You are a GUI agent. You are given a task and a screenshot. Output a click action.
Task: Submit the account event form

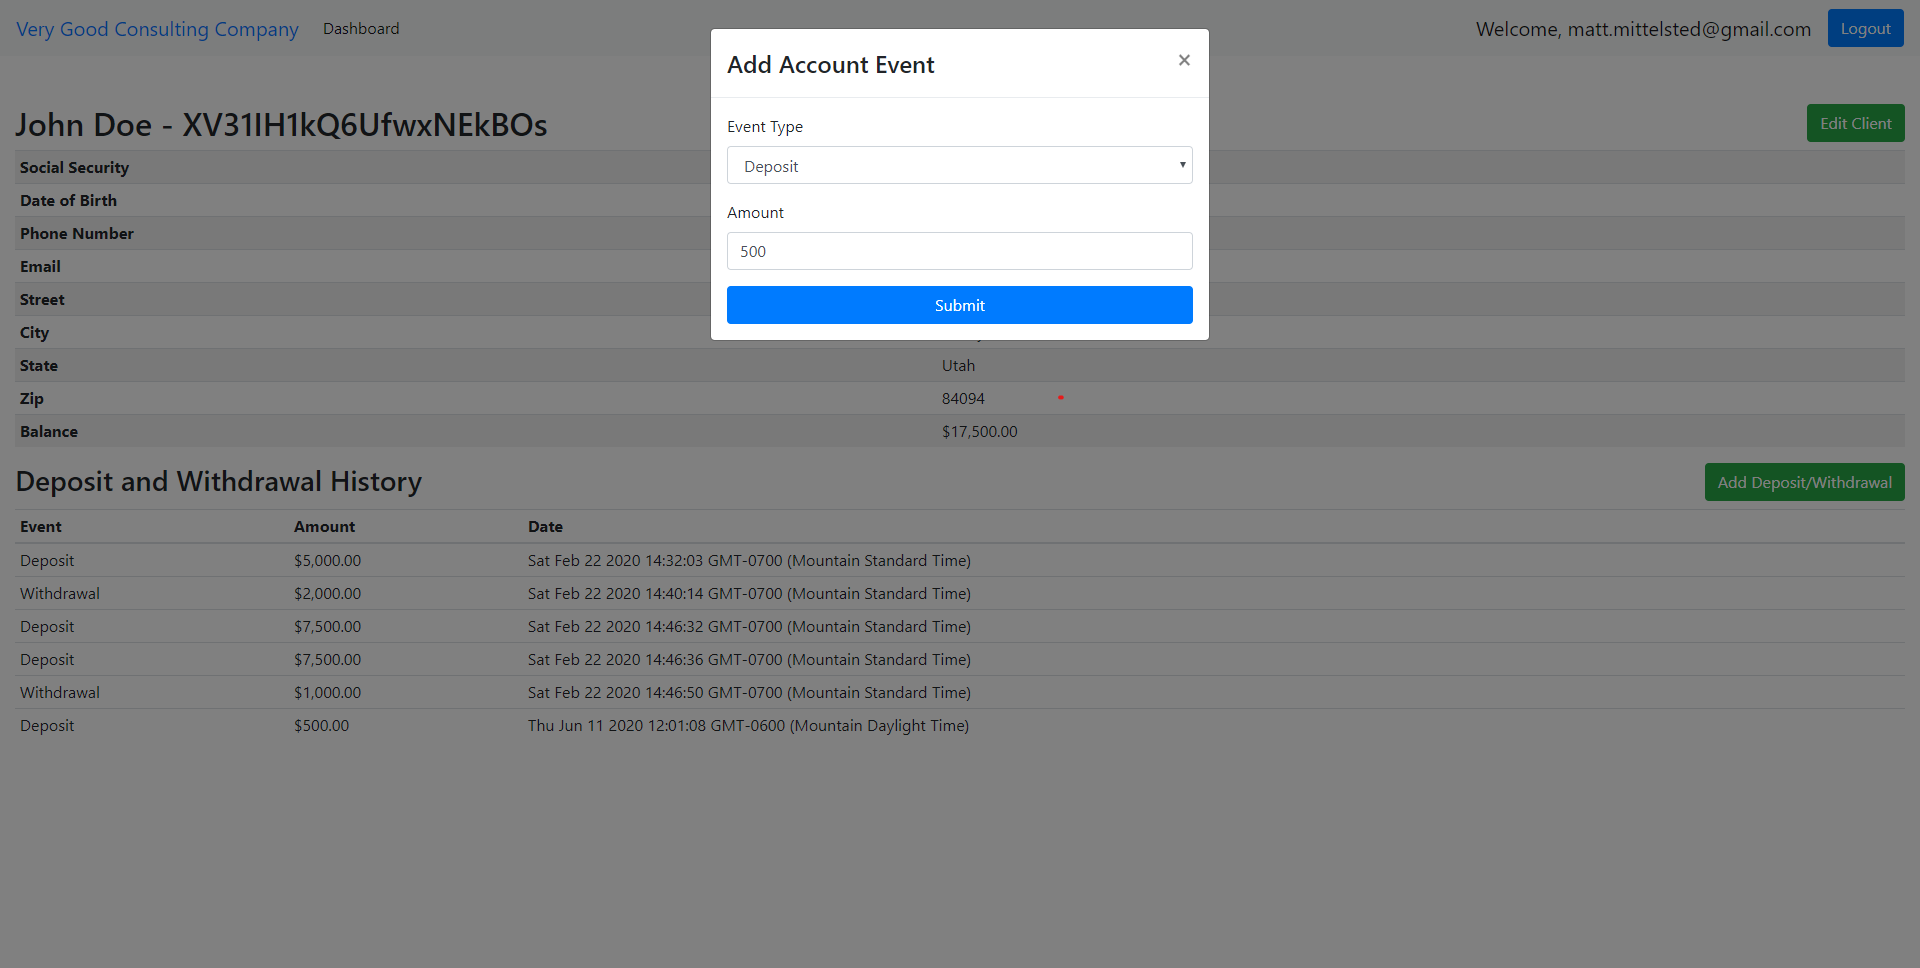(x=959, y=305)
